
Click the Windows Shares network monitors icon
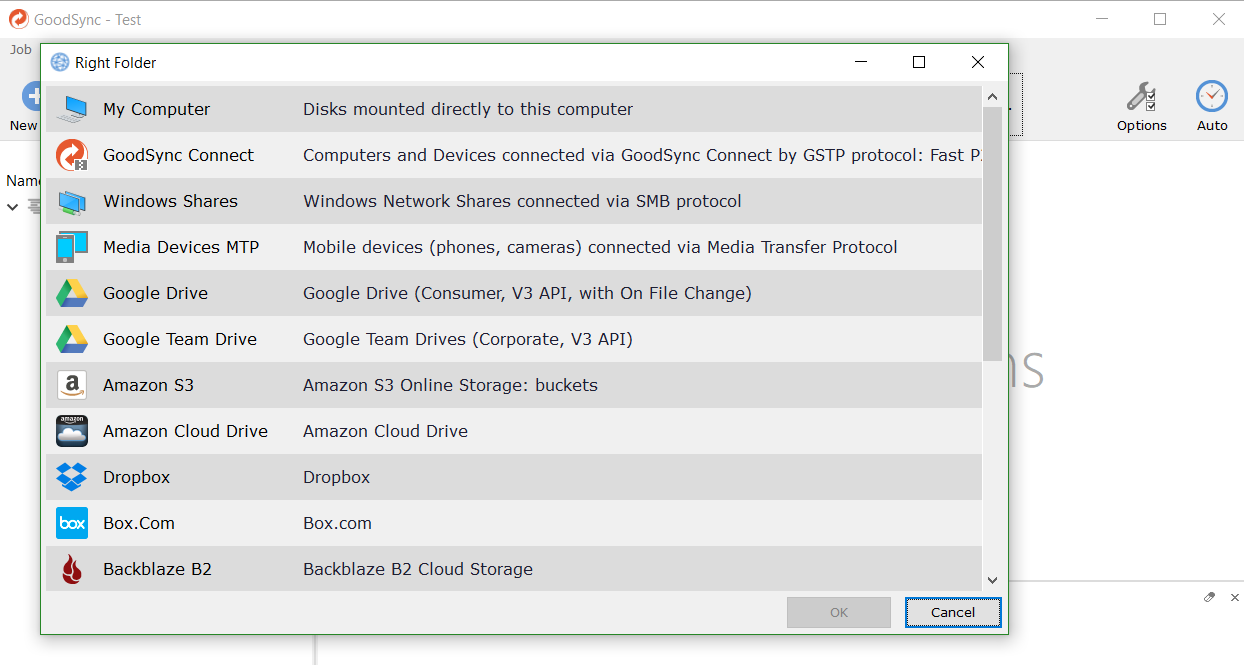(72, 201)
